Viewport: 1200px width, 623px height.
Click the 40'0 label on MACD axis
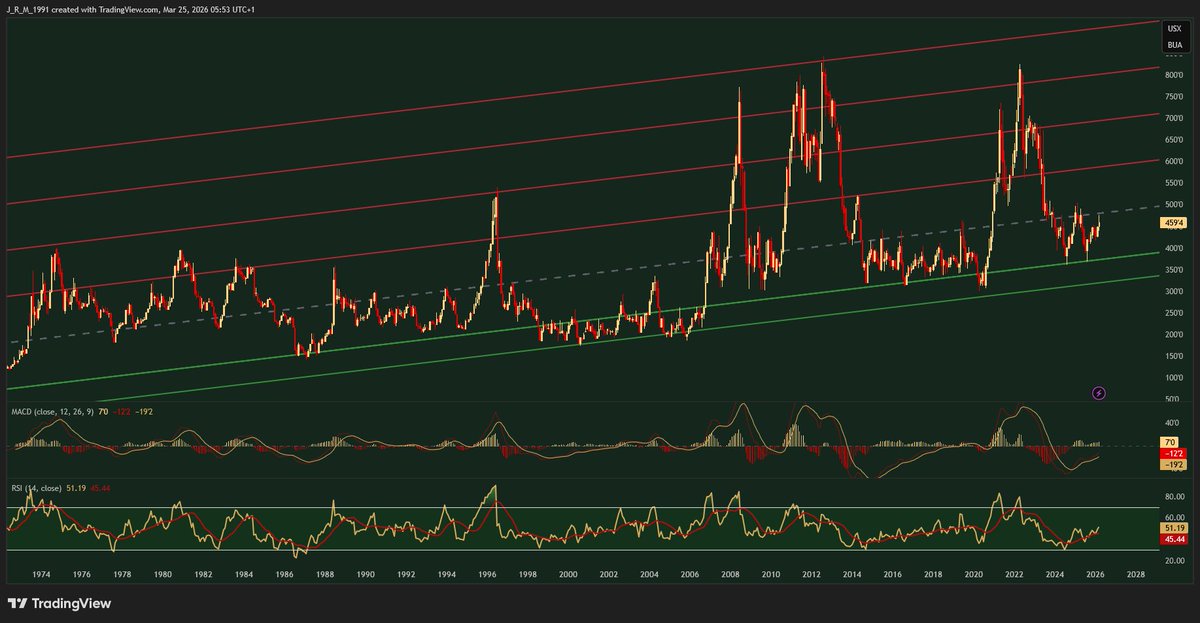[x=1172, y=424]
